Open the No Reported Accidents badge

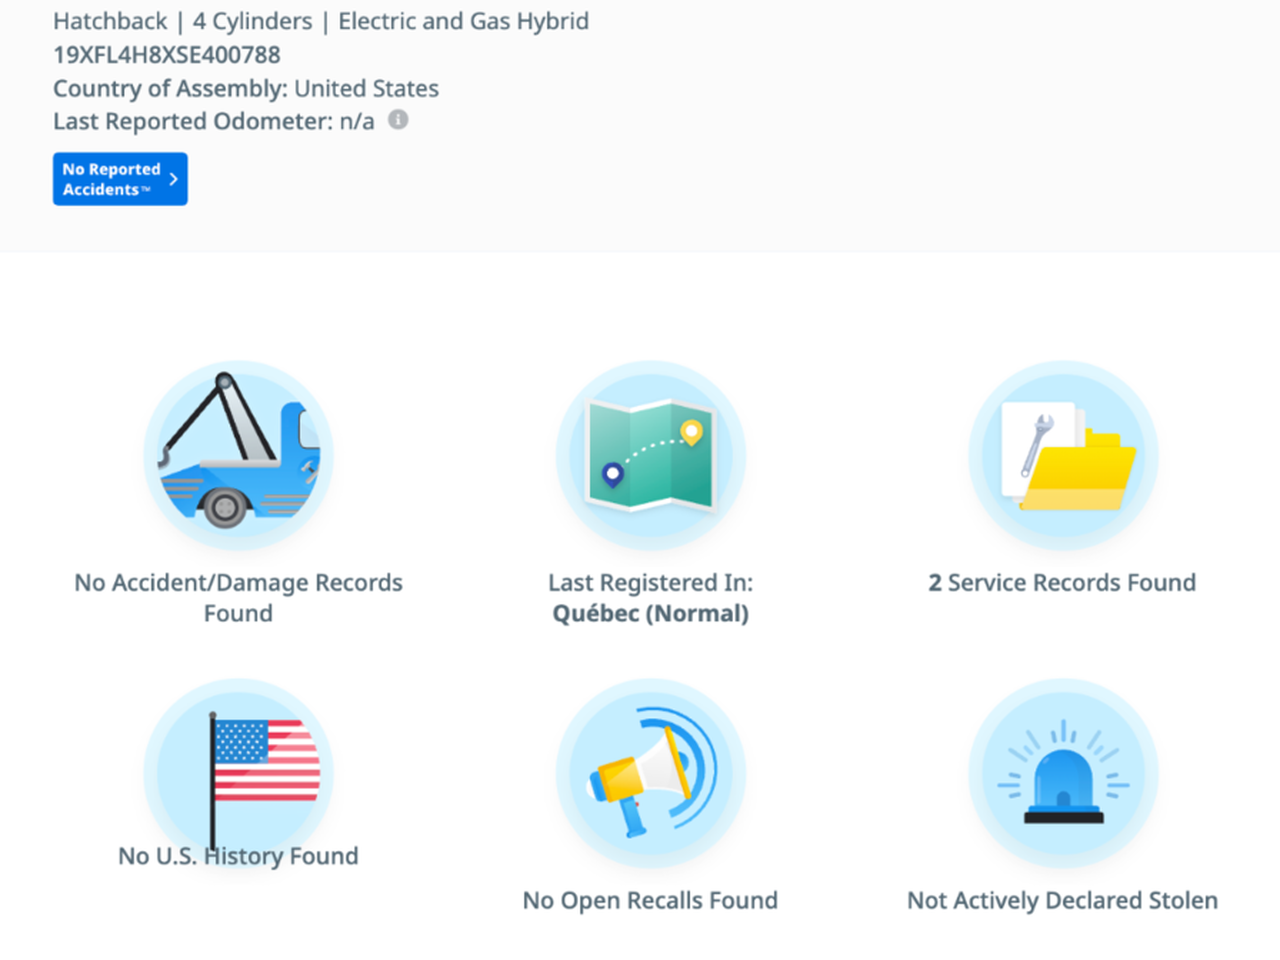point(111,179)
